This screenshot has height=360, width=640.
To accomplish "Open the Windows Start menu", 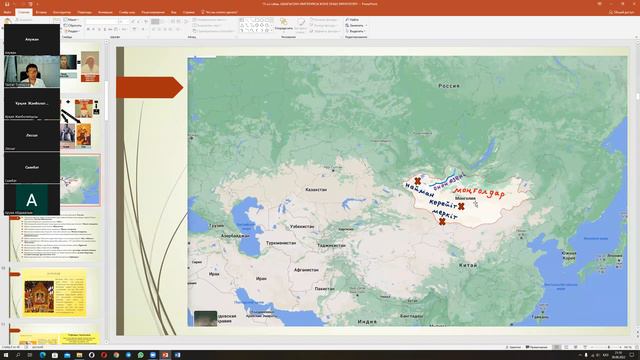I will pyautogui.click(x=6, y=355).
